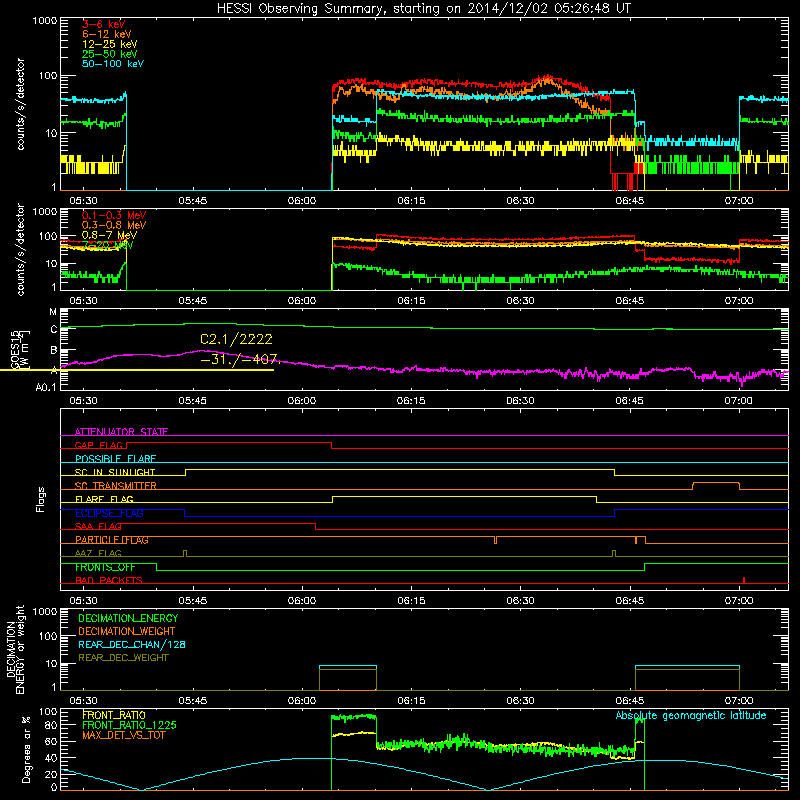800x800 pixels.
Task: Click the DECIMATION_ENERGY legend label
Action: point(128,618)
